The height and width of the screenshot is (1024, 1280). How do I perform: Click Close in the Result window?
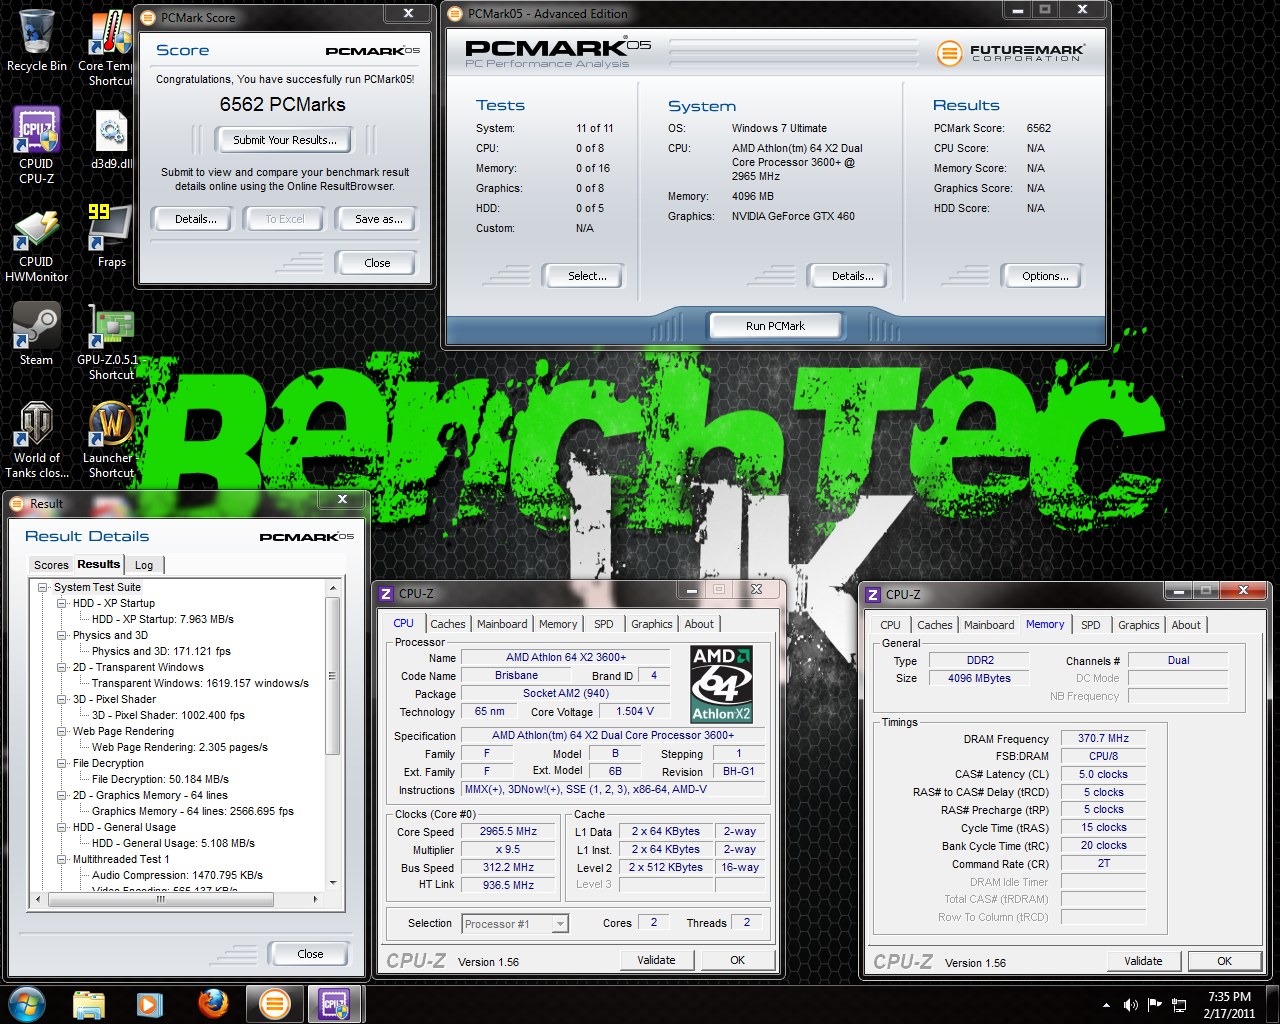click(310, 954)
